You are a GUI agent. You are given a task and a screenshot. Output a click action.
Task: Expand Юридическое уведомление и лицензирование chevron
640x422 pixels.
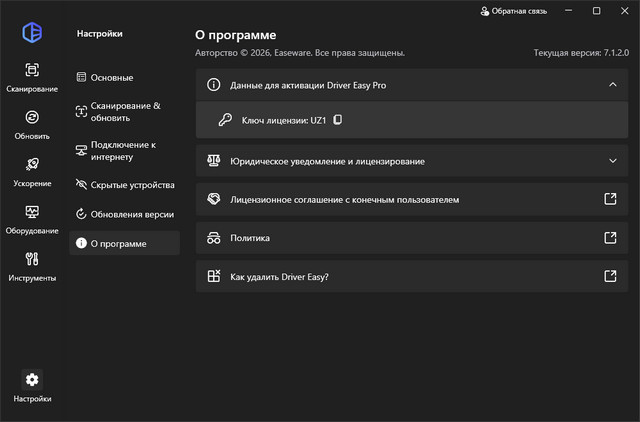pyautogui.click(x=613, y=161)
